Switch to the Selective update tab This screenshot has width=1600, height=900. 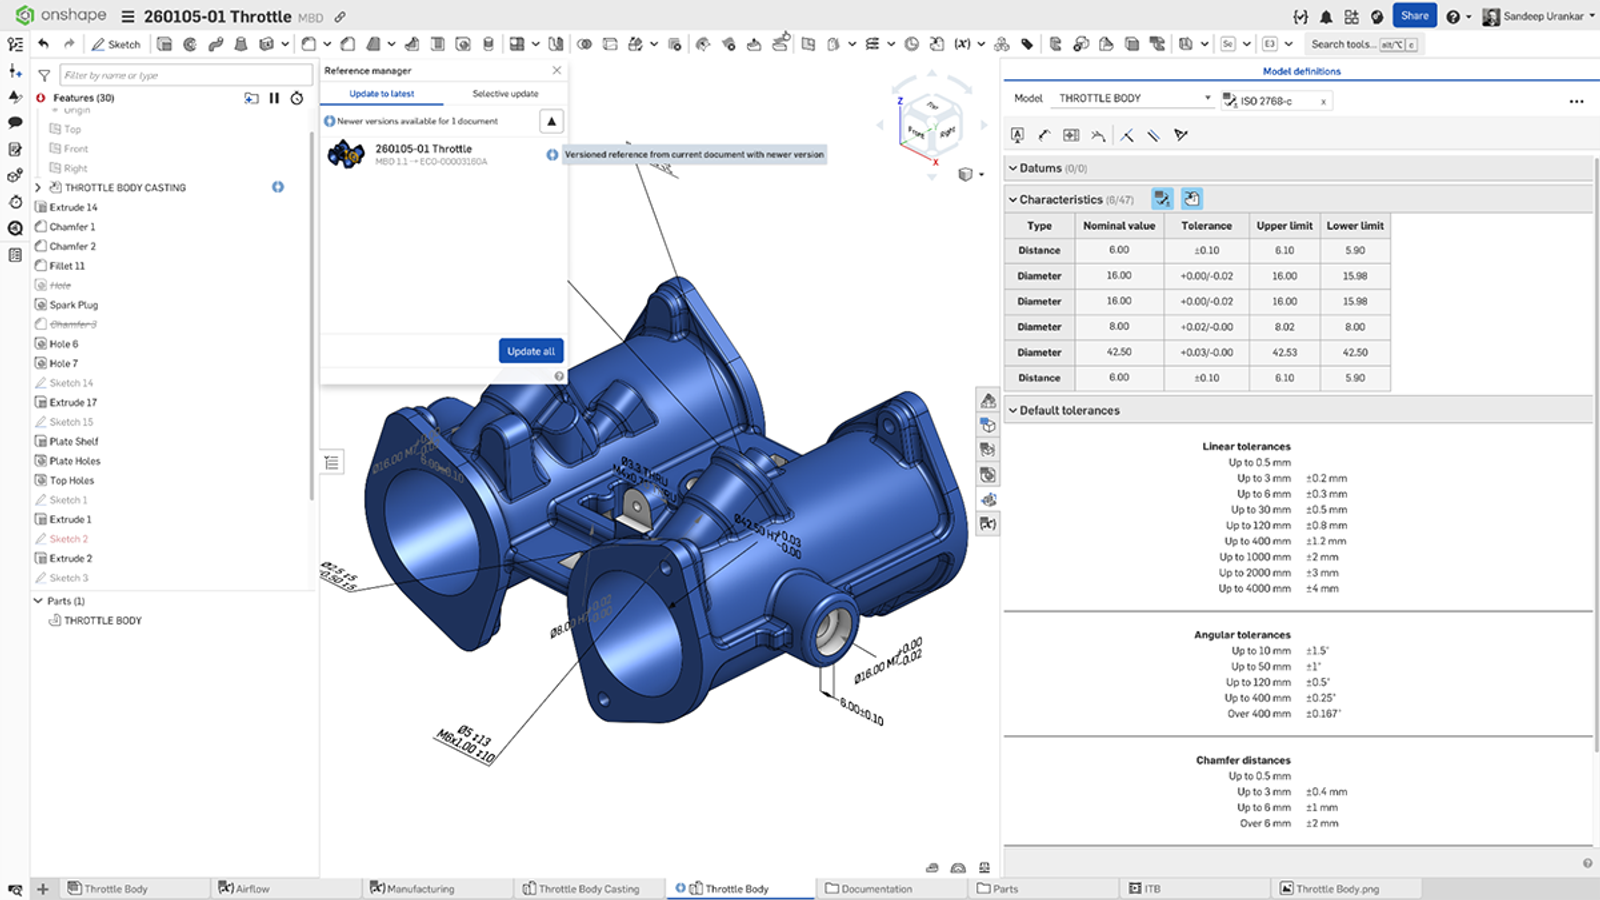[506, 93]
